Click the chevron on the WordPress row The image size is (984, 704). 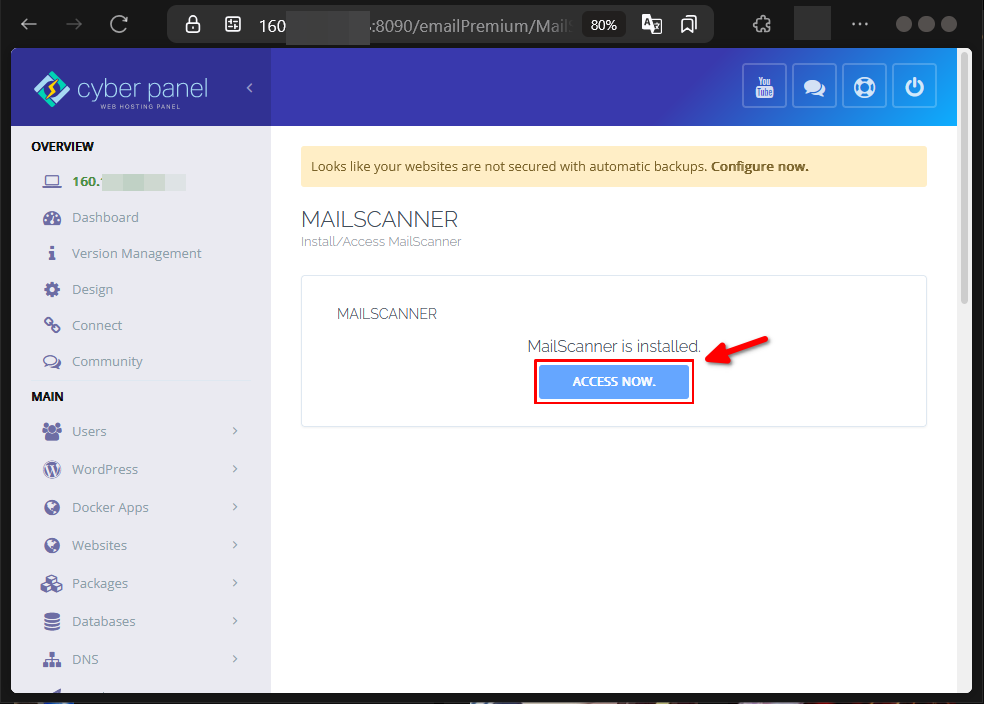(235, 469)
